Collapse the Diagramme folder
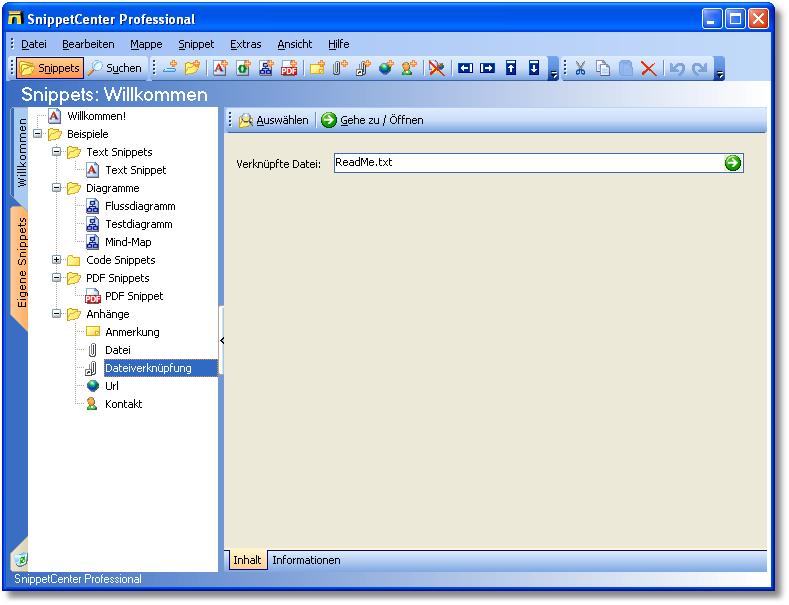 56,188
